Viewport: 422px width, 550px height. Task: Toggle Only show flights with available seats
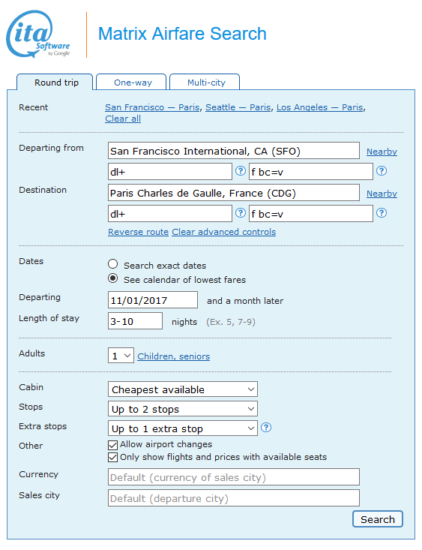coord(113,457)
